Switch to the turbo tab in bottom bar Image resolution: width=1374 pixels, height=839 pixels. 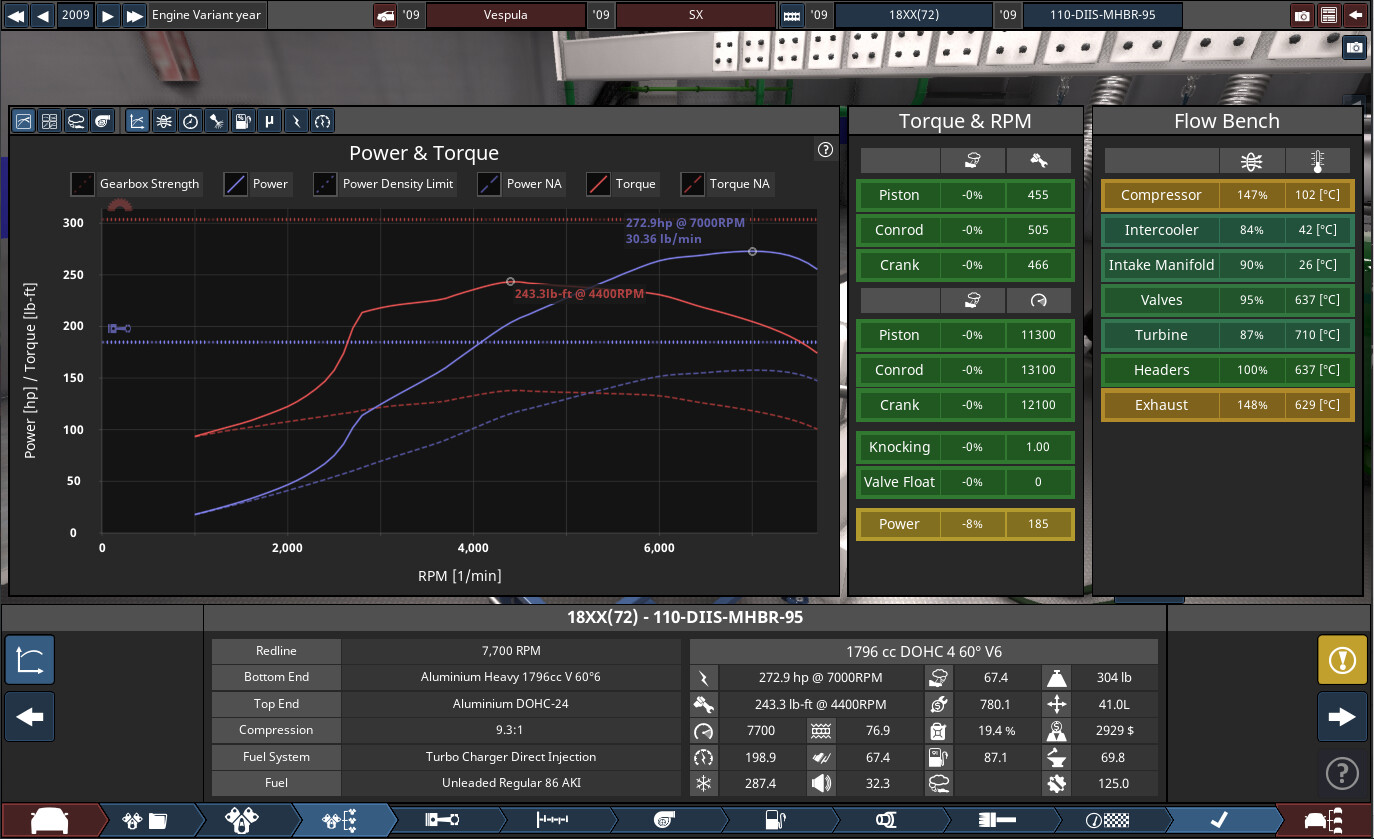pos(663,820)
